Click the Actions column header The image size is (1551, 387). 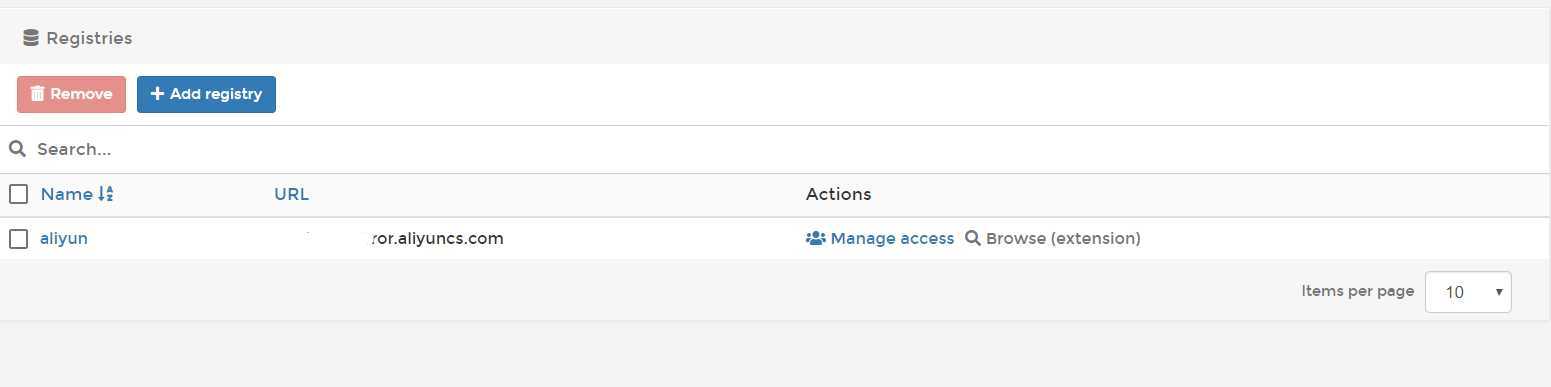point(838,194)
